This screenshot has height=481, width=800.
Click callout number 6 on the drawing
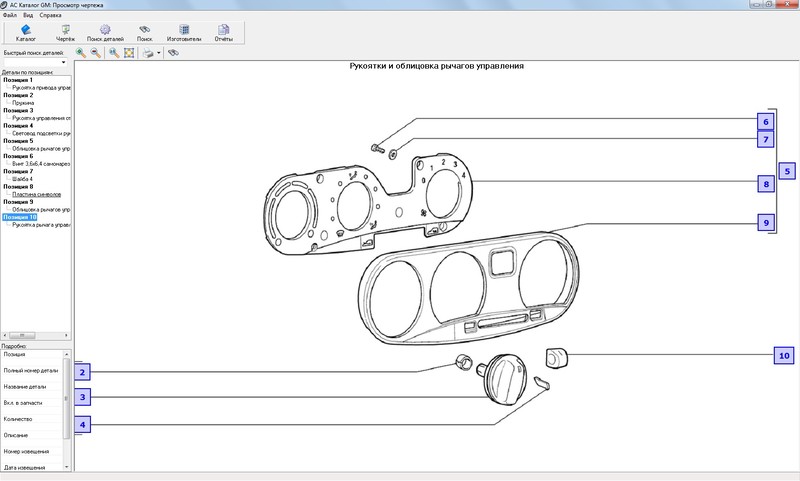pyautogui.click(x=765, y=122)
